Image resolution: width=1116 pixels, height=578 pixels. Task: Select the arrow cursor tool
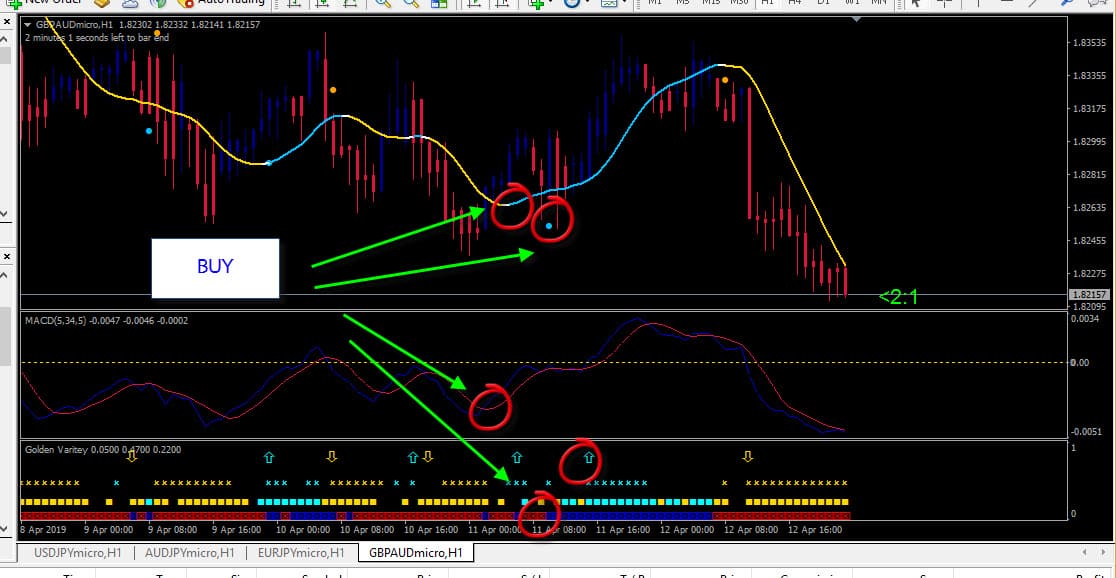(x=917, y=2)
